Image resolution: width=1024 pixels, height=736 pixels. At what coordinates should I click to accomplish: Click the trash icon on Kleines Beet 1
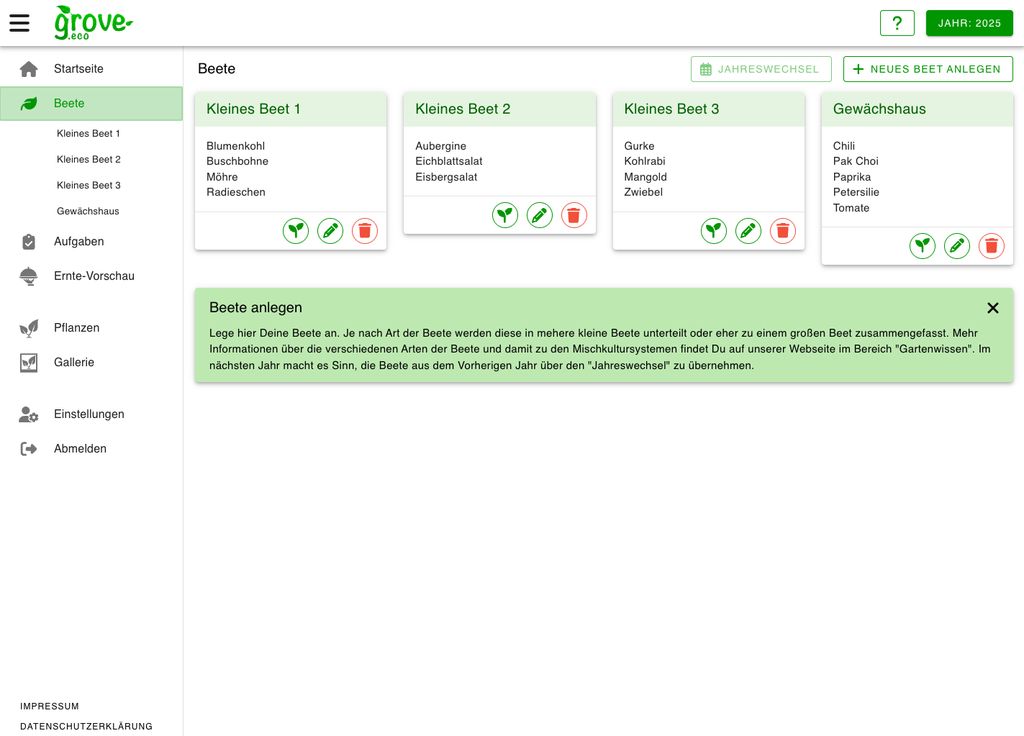(364, 230)
